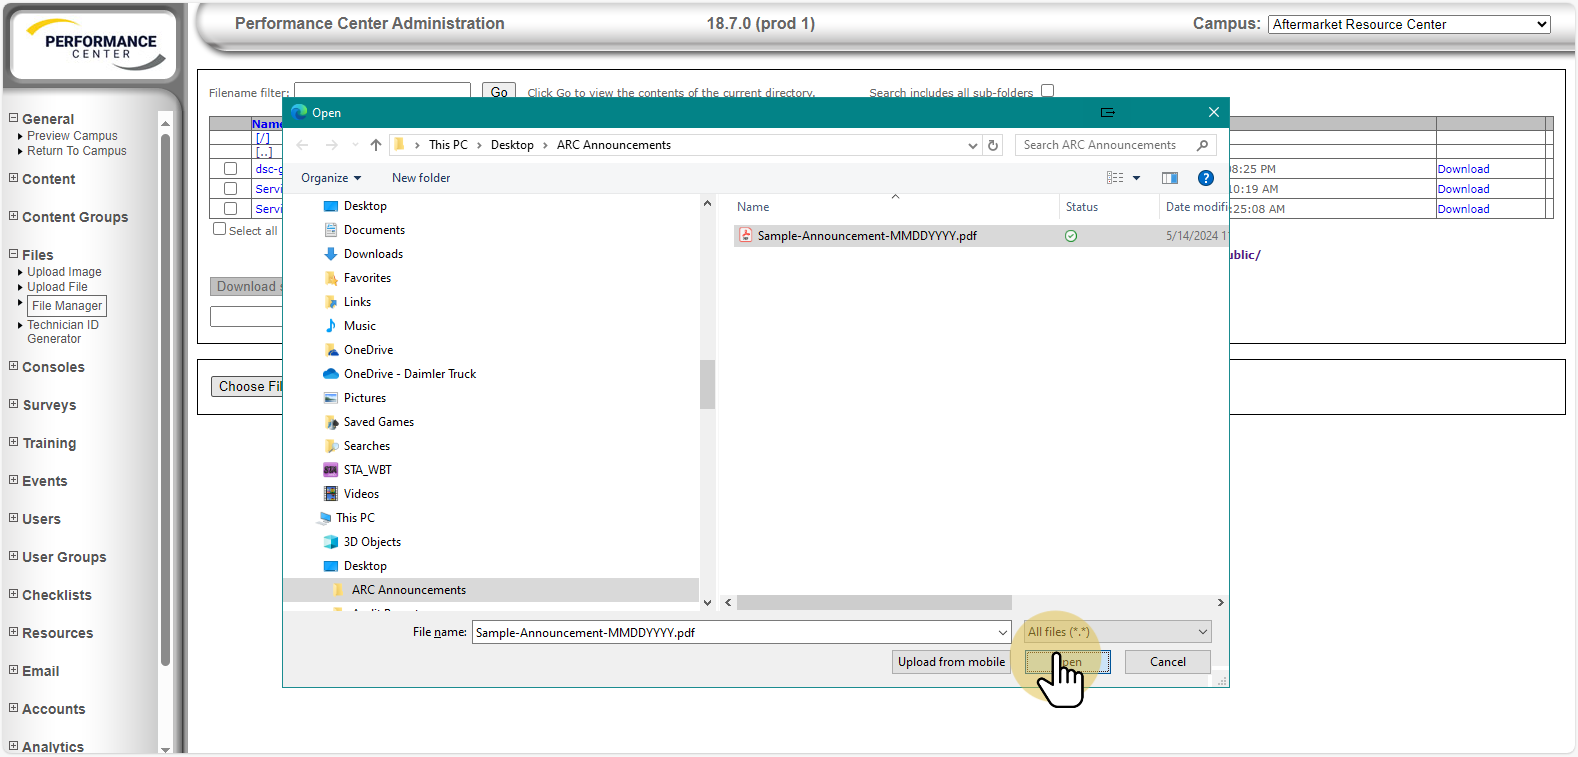Select Links folder in tree
Screen dimensions: 1578x757
[357, 302]
